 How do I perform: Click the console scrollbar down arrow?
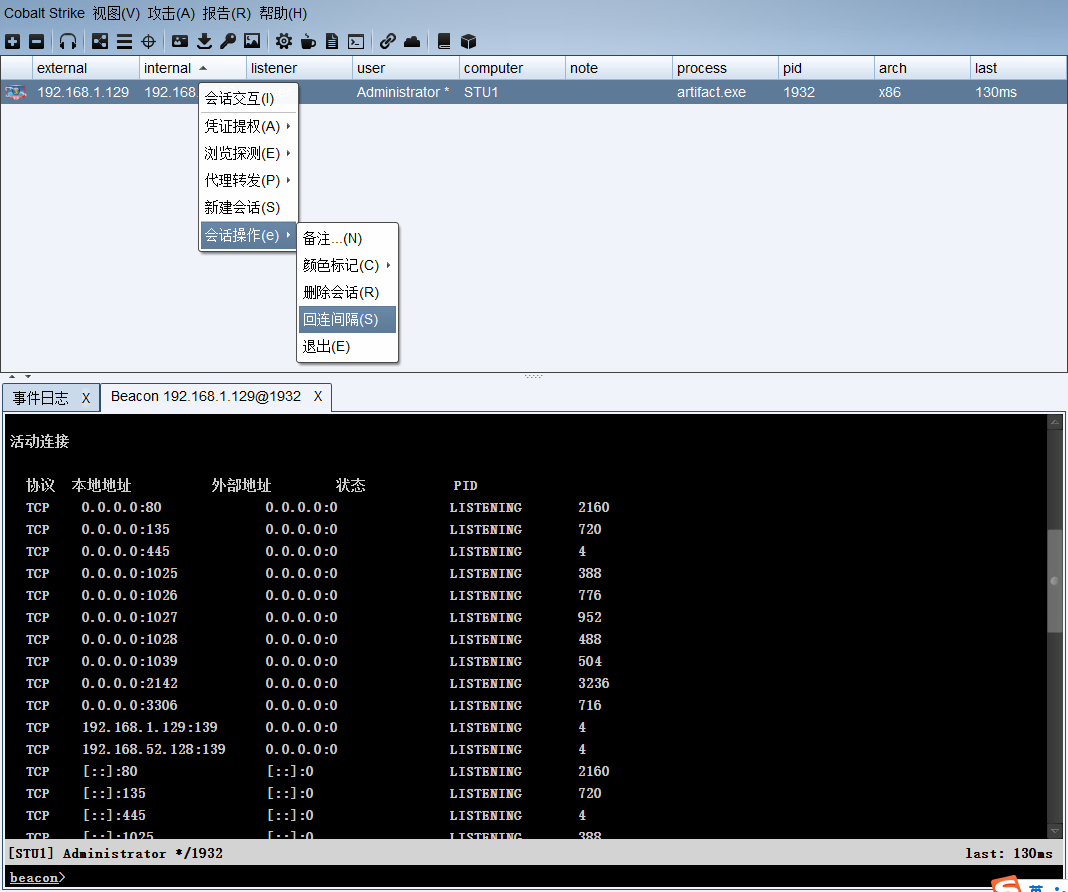click(x=1054, y=831)
